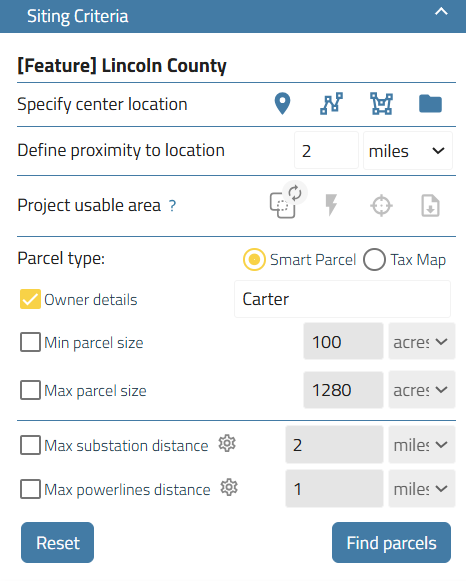Click the download file icon

(430, 205)
